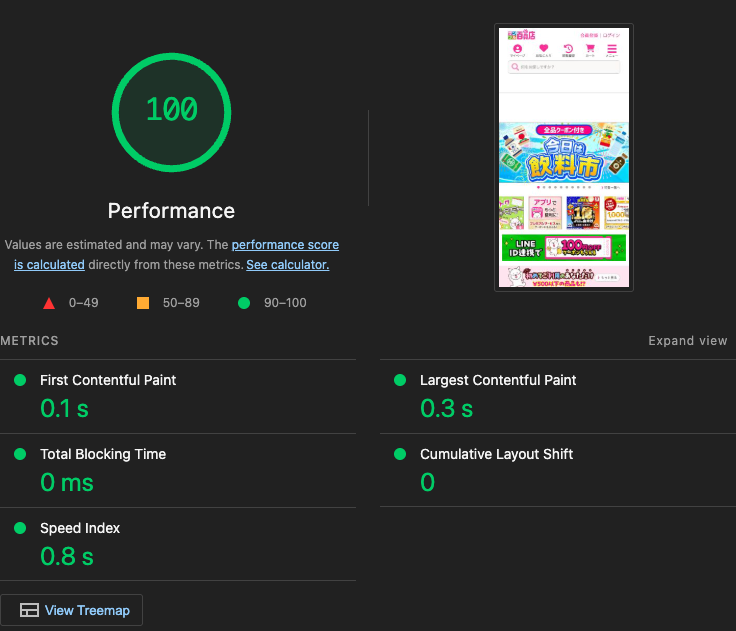The width and height of the screenshot is (736, 631).
Task: Click the '0.1 s' metric value
Action: [64, 408]
